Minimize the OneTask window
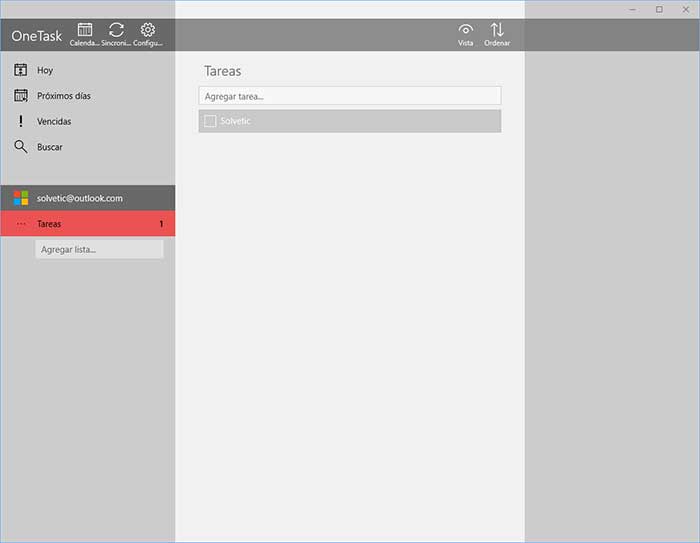The height and width of the screenshot is (543, 700). pyautogui.click(x=633, y=9)
